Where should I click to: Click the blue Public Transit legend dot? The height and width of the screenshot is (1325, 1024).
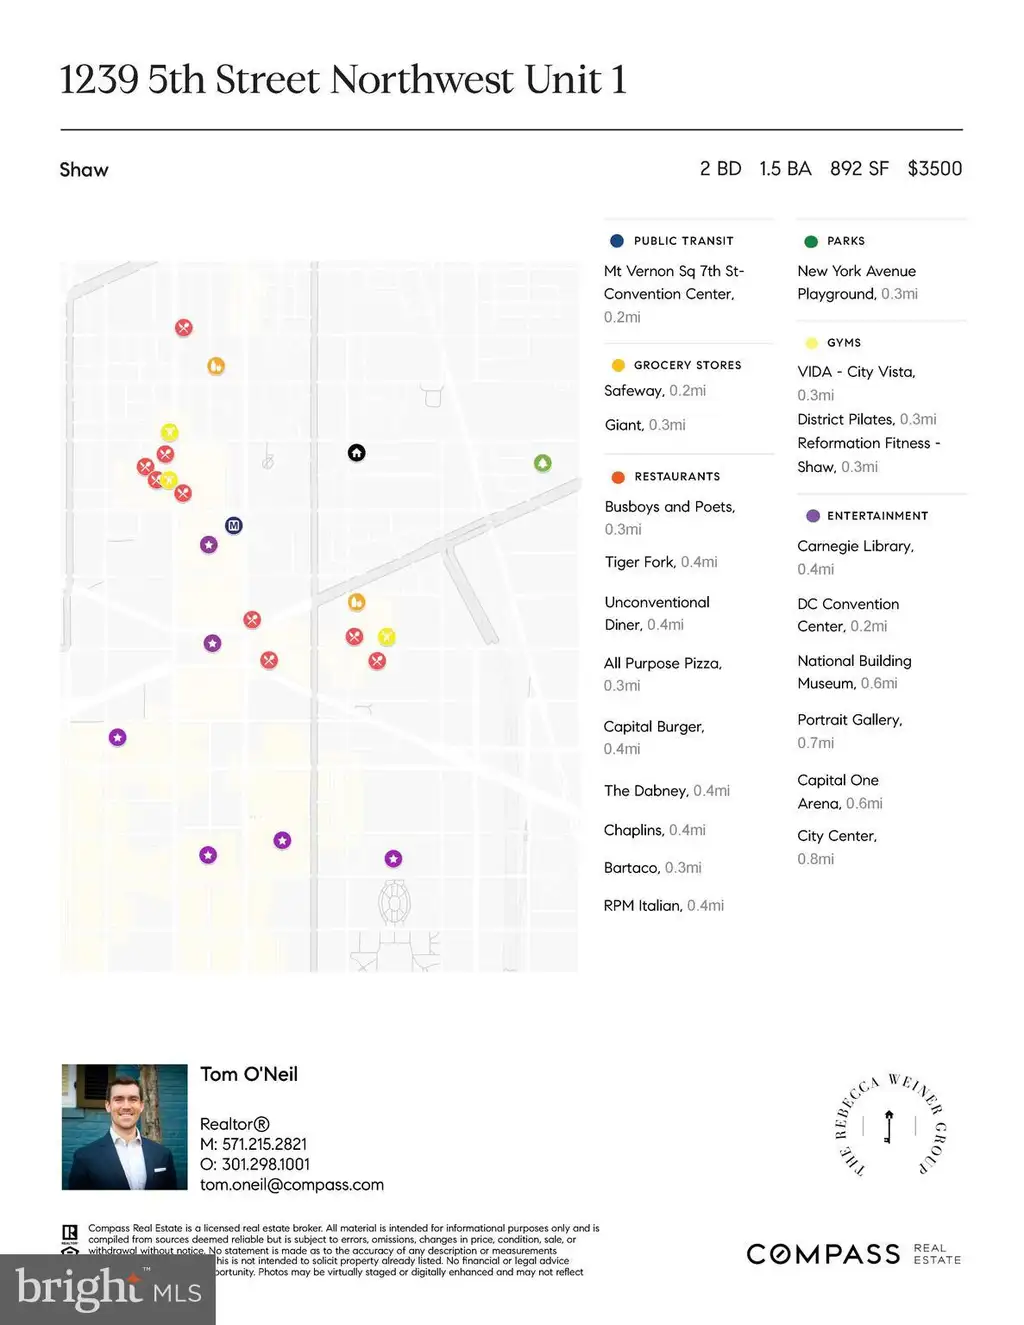(617, 241)
